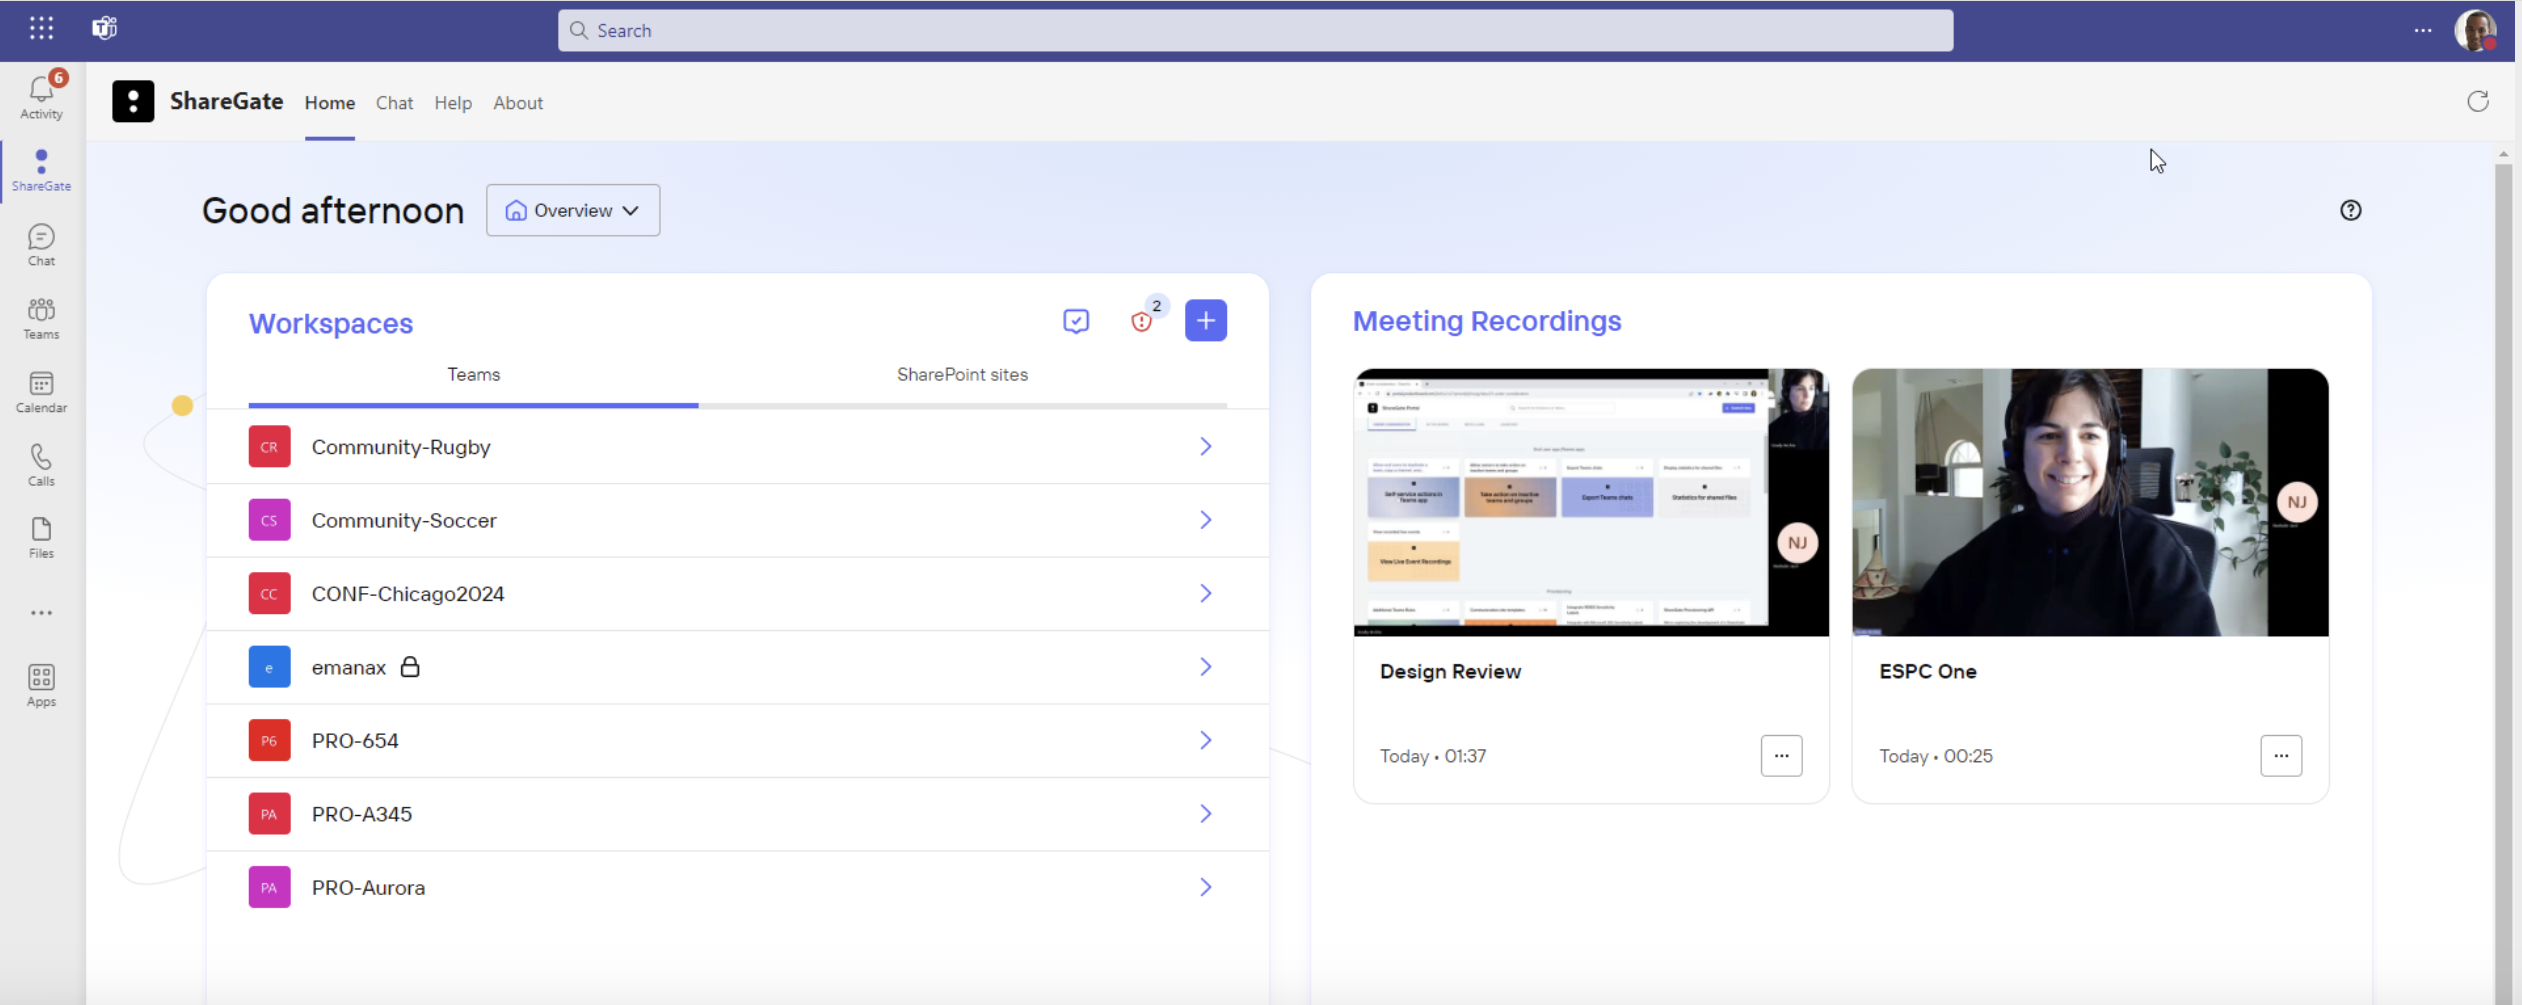
Task: Expand PRO-Aurora row chevron
Action: [x=1206, y=888]
